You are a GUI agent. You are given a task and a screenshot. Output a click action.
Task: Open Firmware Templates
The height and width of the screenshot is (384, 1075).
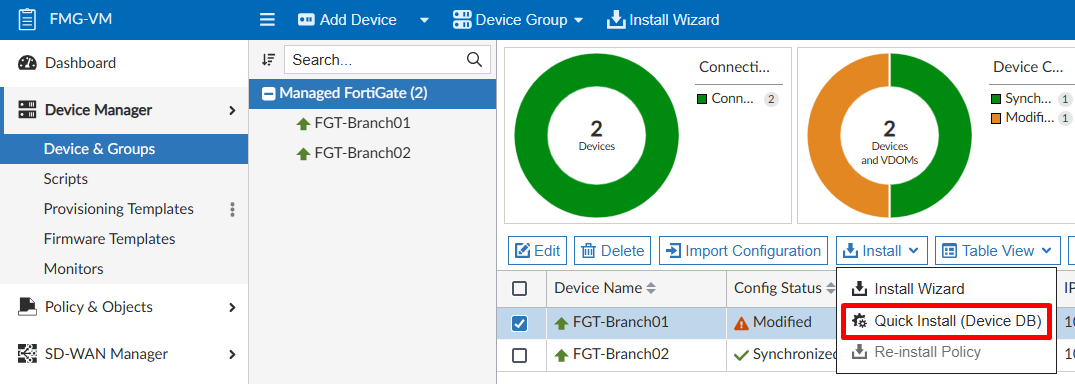(110, 239)
